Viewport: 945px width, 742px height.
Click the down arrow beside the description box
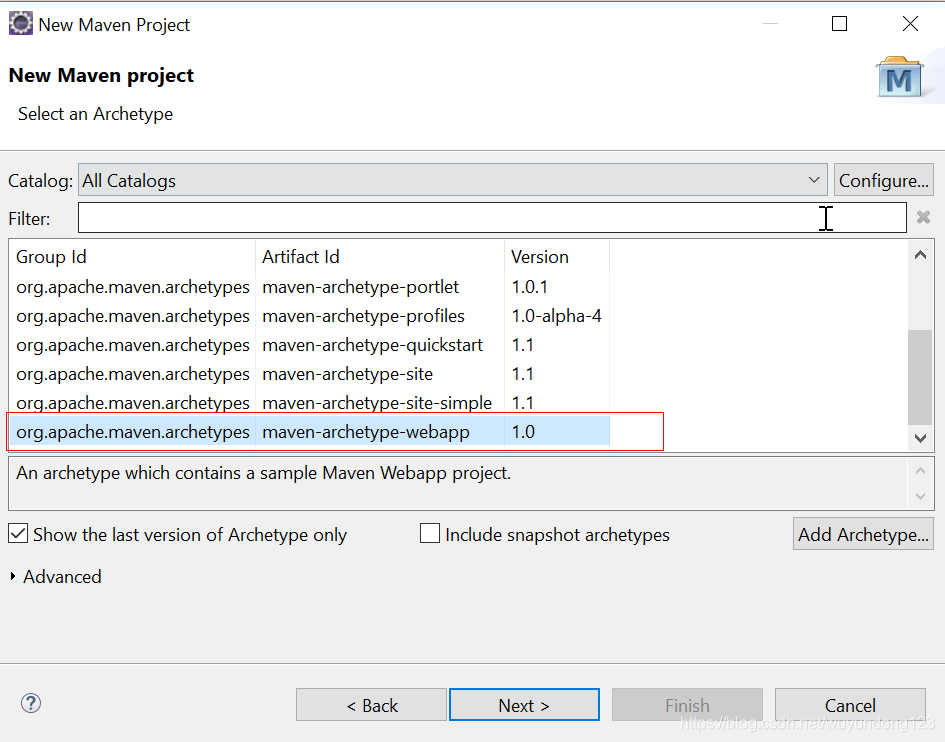pyautogui.click(x=921, y=495)
